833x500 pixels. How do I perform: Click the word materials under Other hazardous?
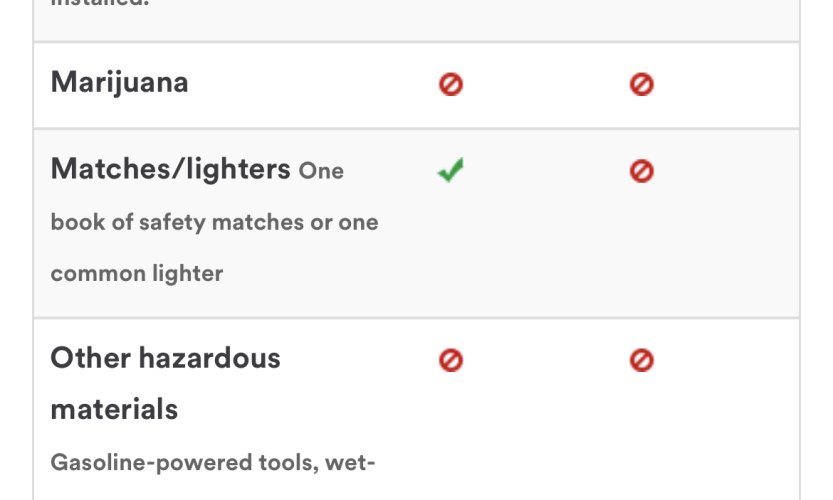point(114,410)
